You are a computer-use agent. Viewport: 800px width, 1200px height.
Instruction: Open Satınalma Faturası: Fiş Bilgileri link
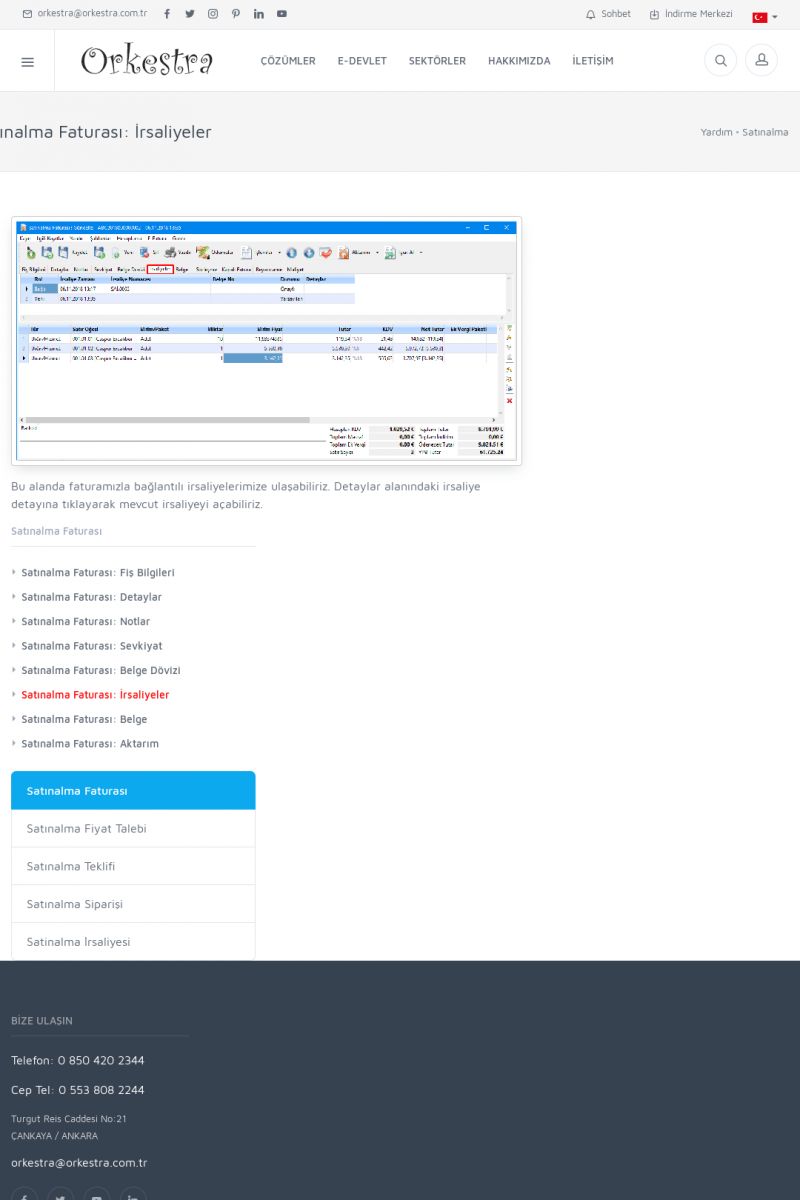(98, 573)
